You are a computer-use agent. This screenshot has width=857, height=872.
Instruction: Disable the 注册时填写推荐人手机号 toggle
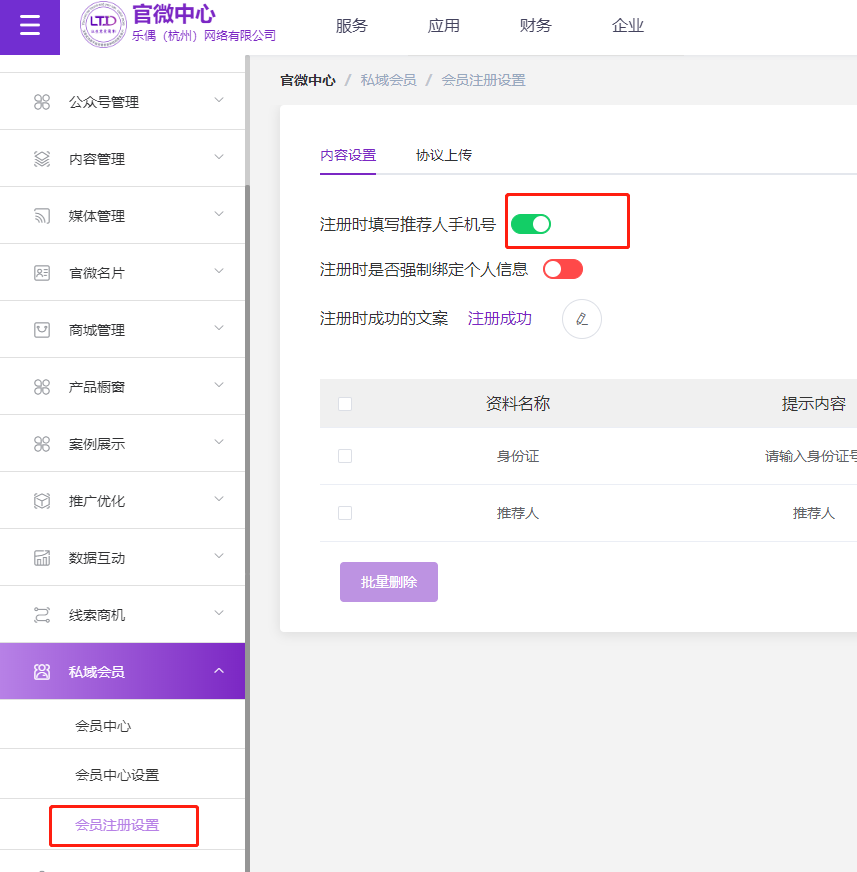pyautogui.click(x=531, y=224)
